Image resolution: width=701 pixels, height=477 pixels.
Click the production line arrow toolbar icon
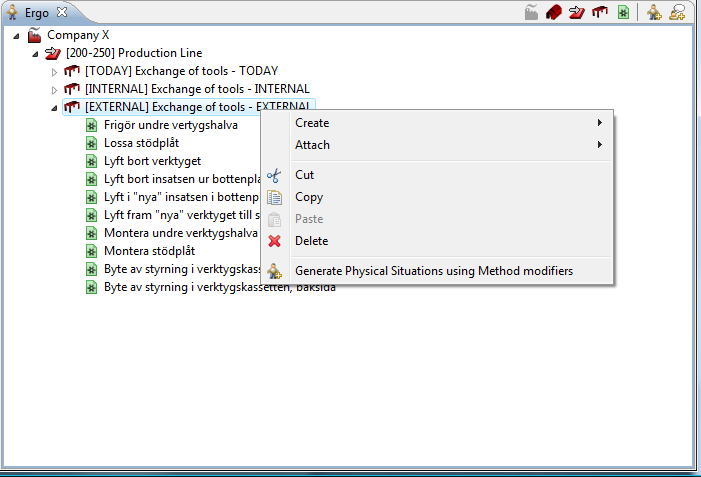click(576, 12)
